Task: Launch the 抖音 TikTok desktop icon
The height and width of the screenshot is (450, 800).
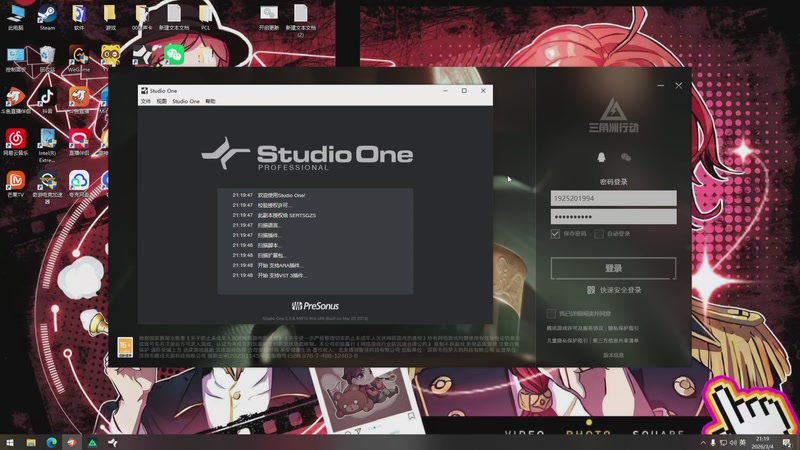Action: pyautogui.click(x=47, y=101)
